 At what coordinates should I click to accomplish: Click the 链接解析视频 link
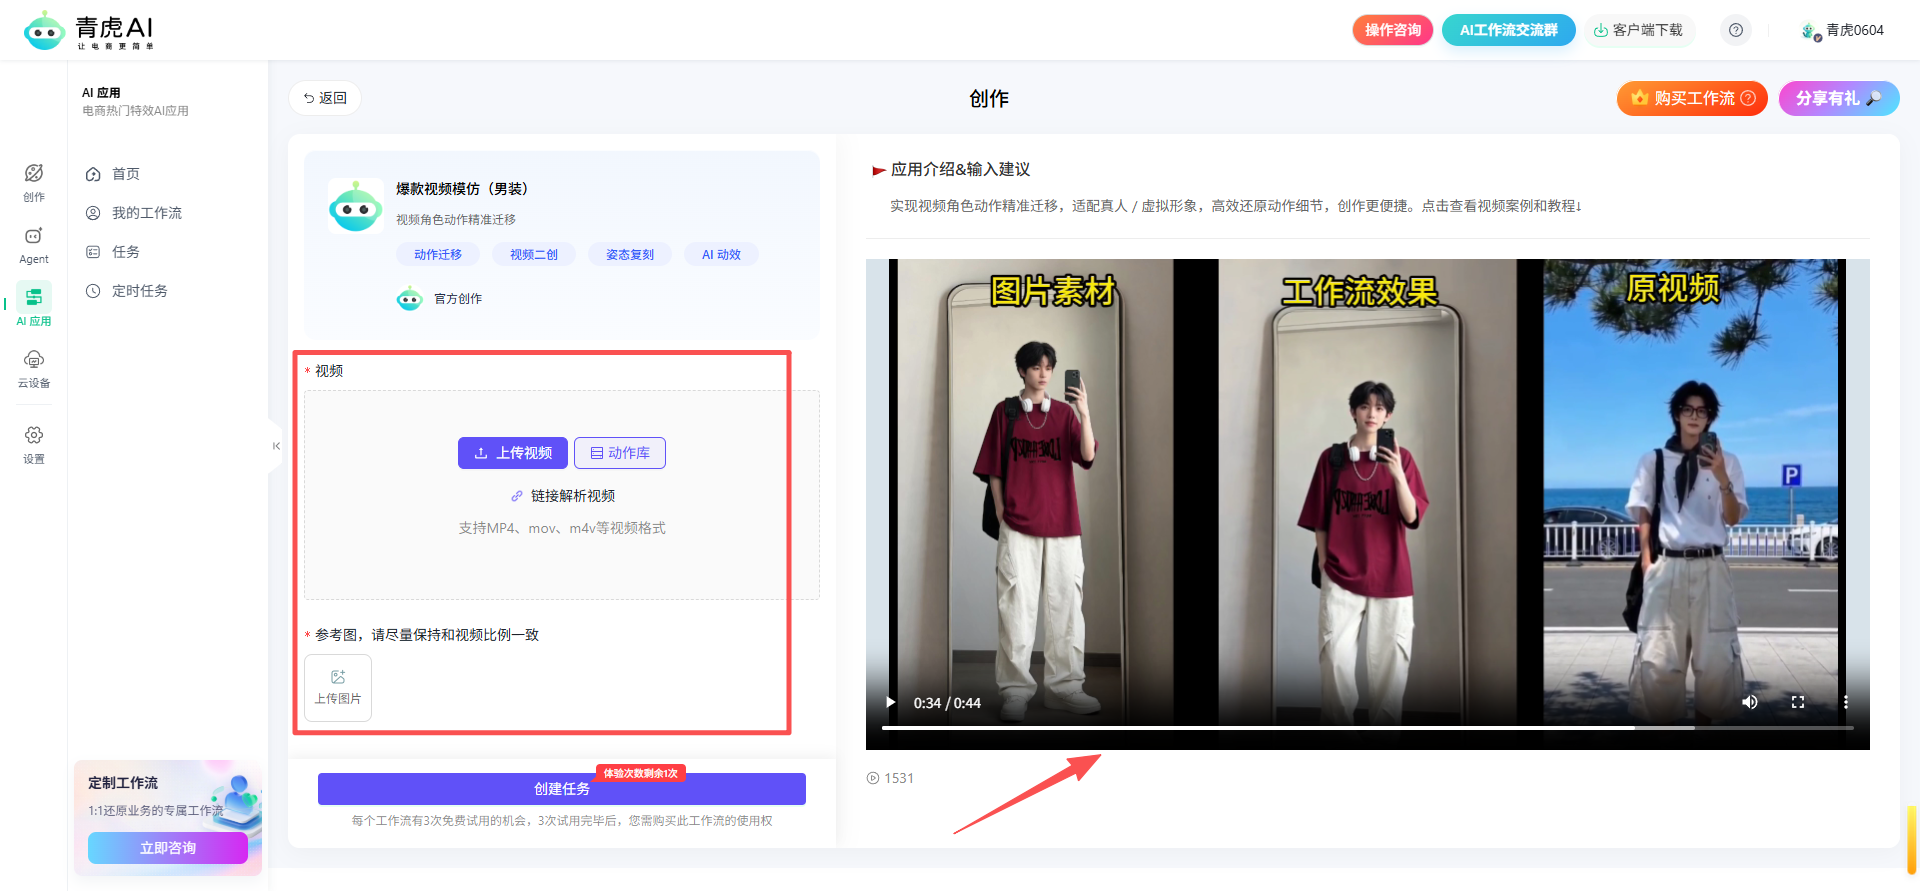[x=563, y=496]
